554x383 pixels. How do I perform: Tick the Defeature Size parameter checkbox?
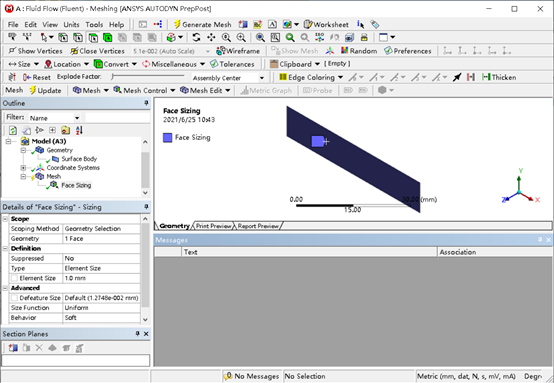pyautogui.click(x=14, y=298)
